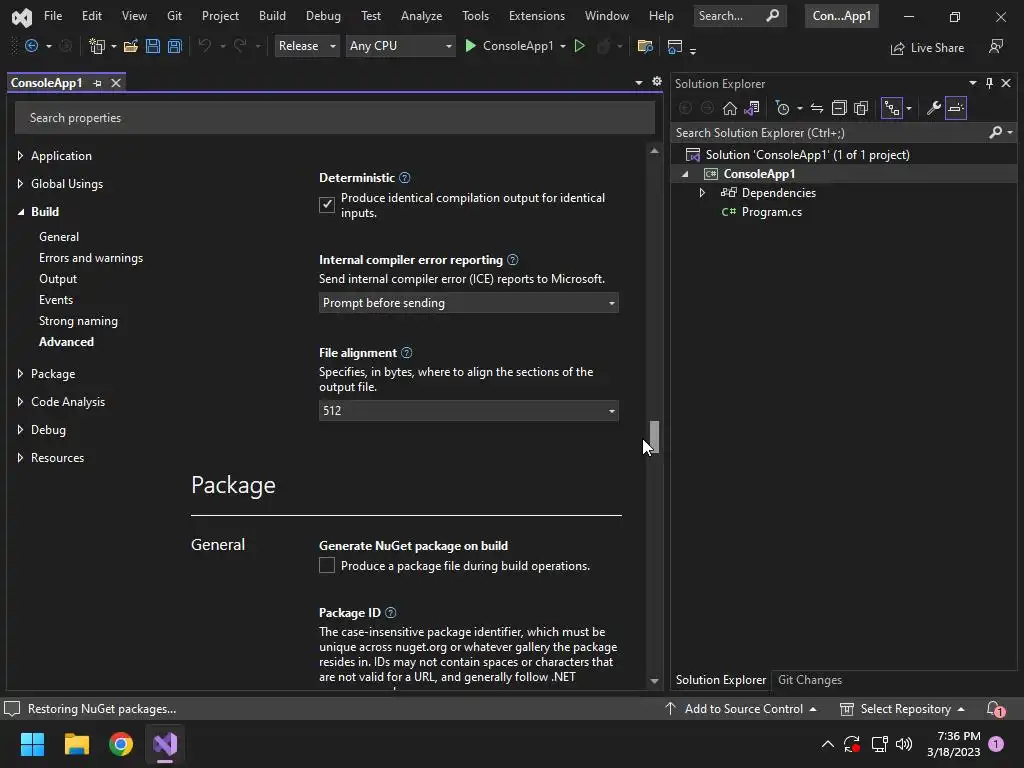Click the Collapse All icon in Solution Explorer
1024x768 pixels.
[x=839, y=108]
